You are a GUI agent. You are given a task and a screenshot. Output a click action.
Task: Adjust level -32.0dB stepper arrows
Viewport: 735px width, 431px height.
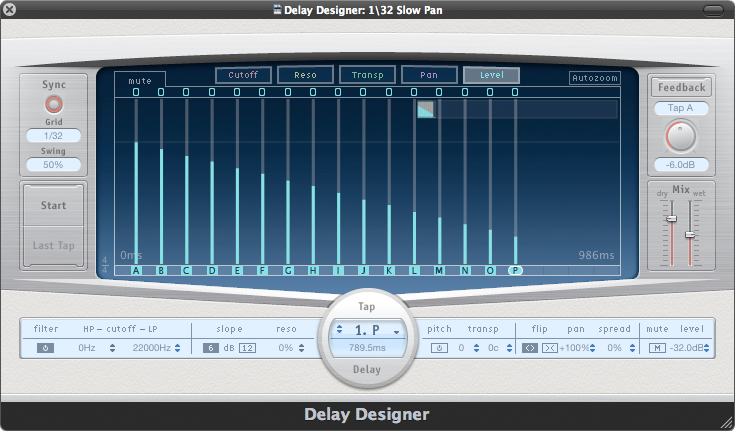pos(706,348)
